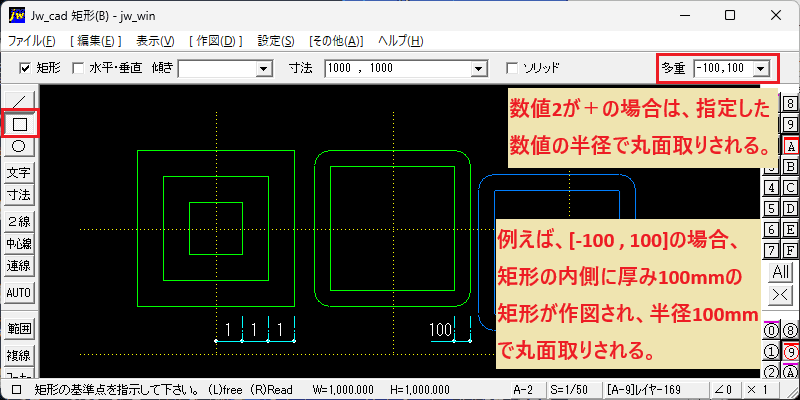This screenshot has width=800, height=400.
Task: Enable the ソリッド checkbox
Action: (511, 68)
